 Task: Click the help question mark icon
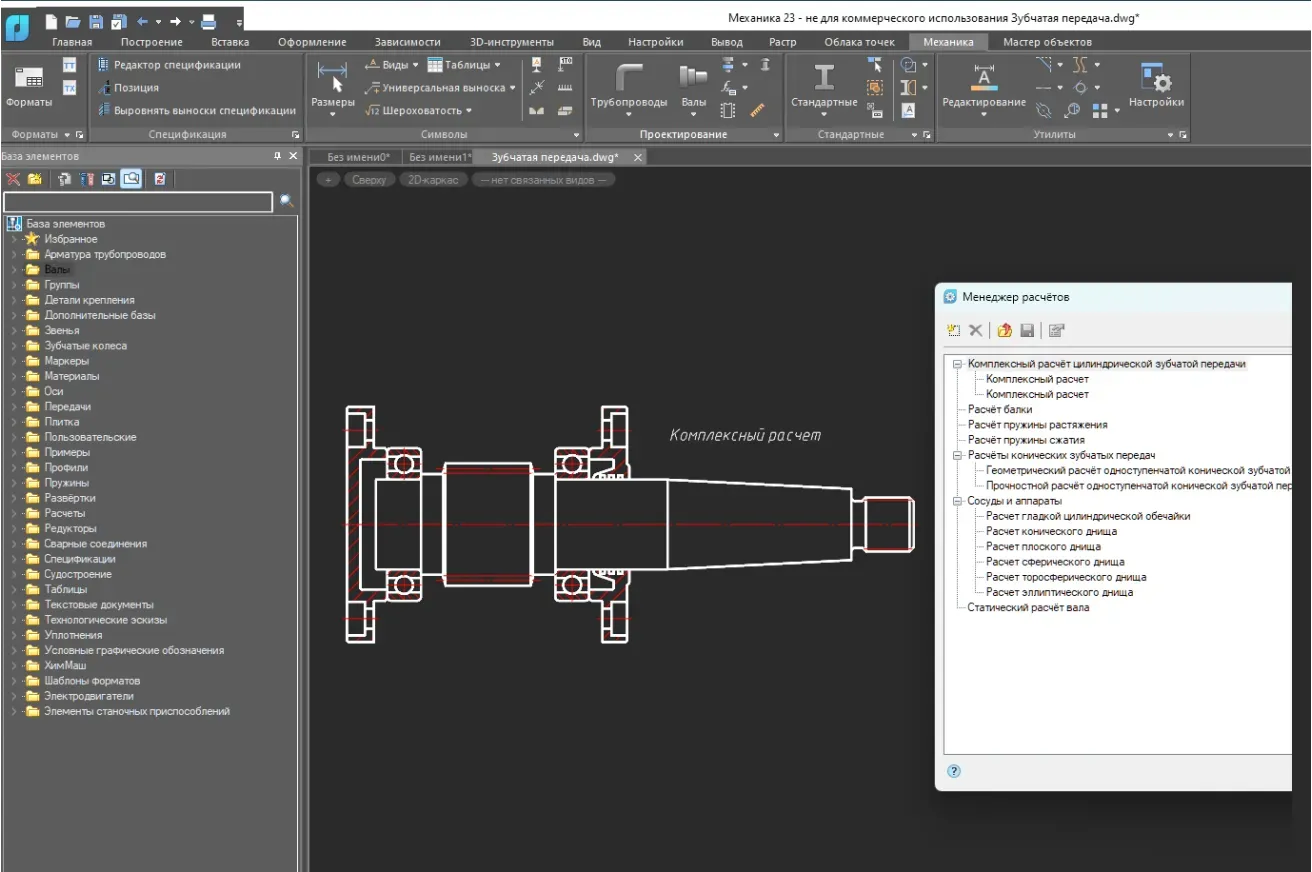click(x=953, y=771)
